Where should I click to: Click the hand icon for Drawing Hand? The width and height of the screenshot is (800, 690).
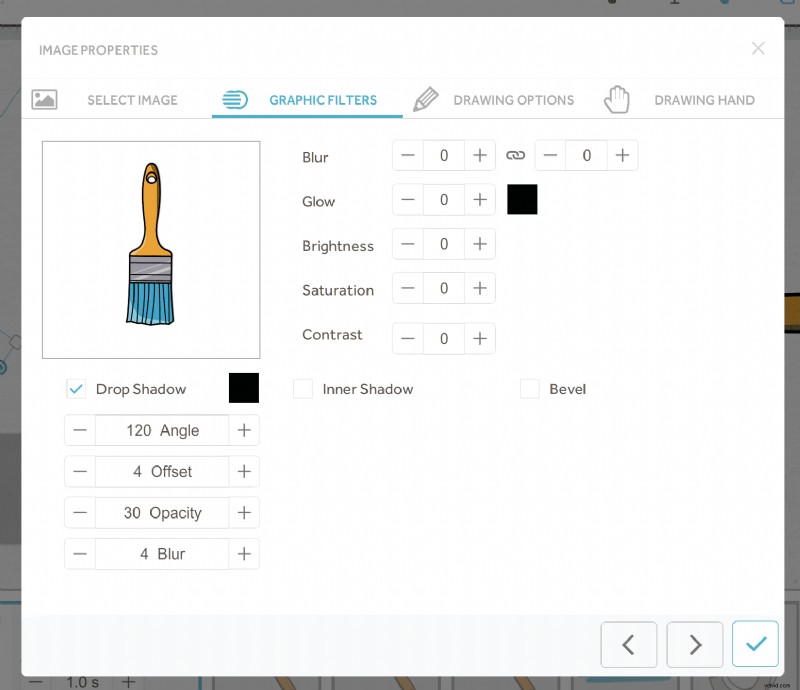617,99
